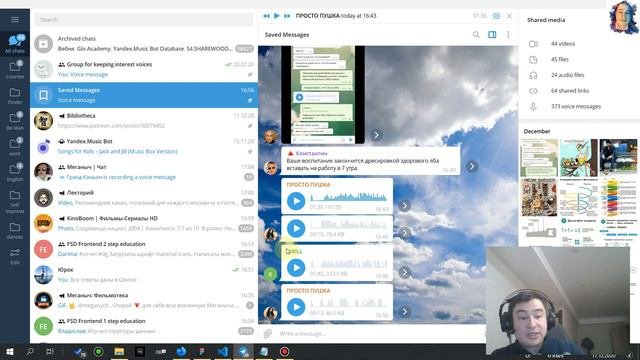Play the 16:43 ПРОСТО ПУШКА voice message

click(x=296, y=201)
